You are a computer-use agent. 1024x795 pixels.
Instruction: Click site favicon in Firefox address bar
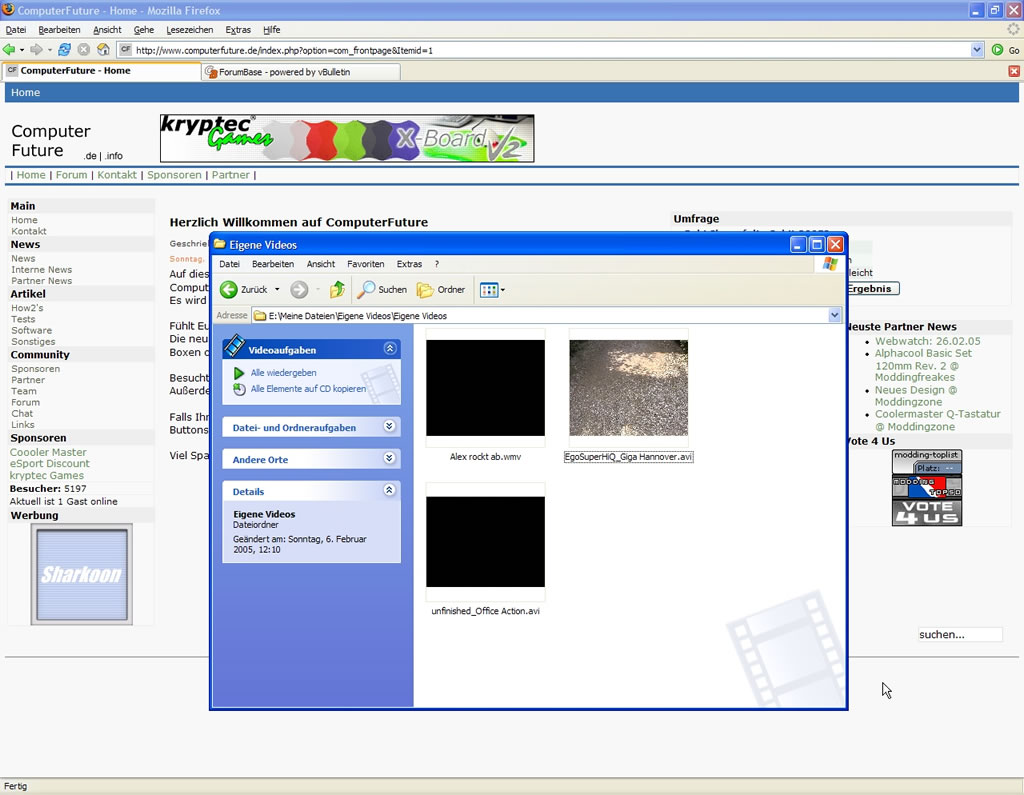125,50
